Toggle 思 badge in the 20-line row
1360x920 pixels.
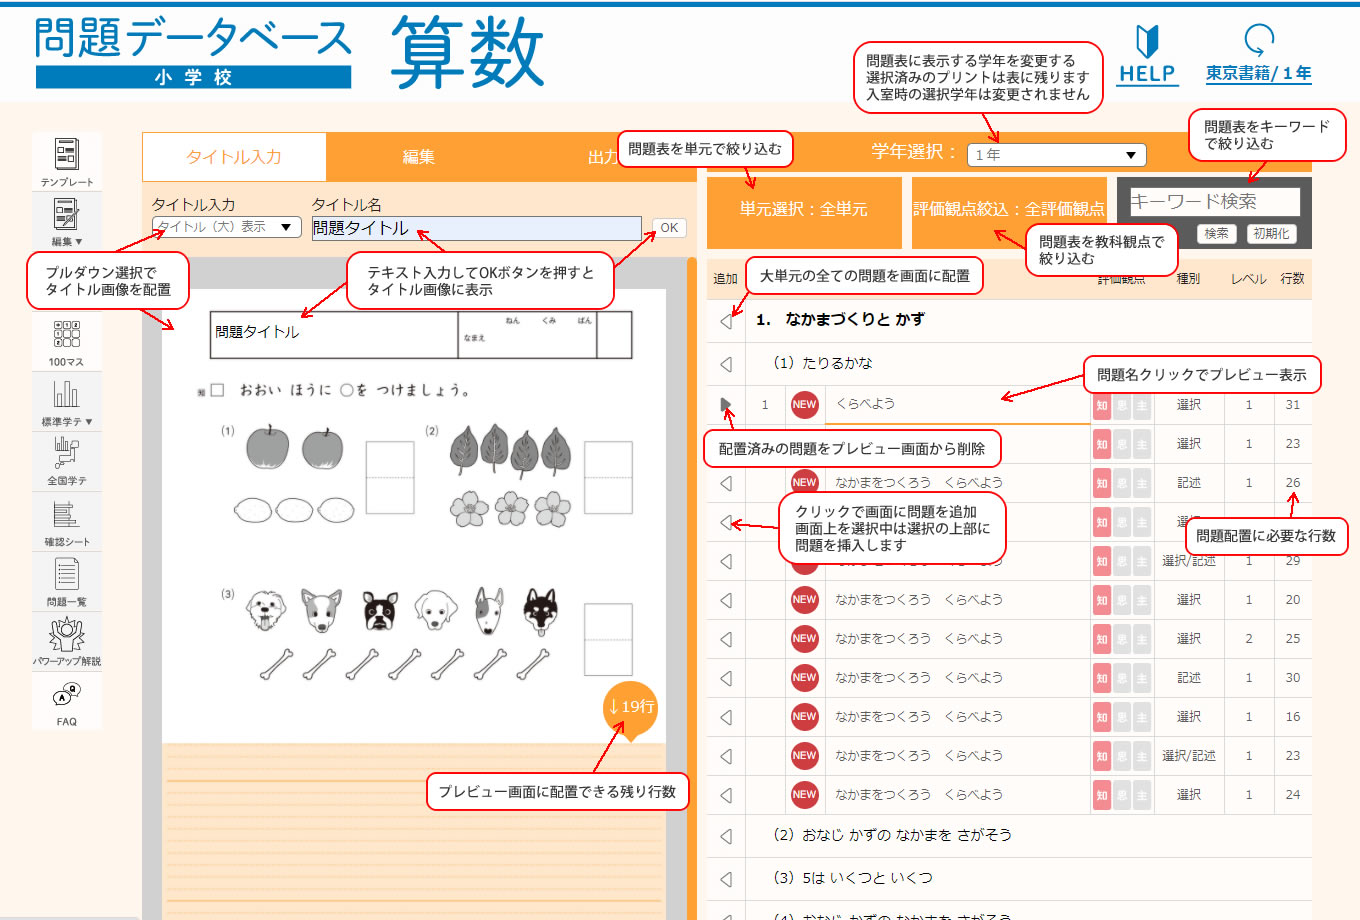[x=1122, y=600]
